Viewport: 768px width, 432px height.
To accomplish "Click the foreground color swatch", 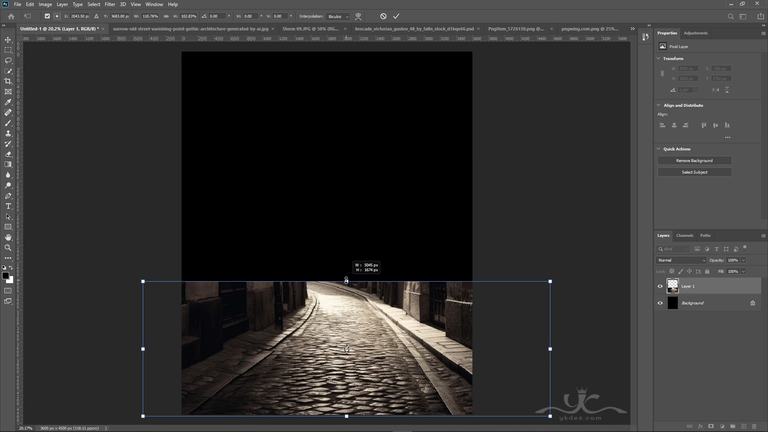I will coord(5,276).
